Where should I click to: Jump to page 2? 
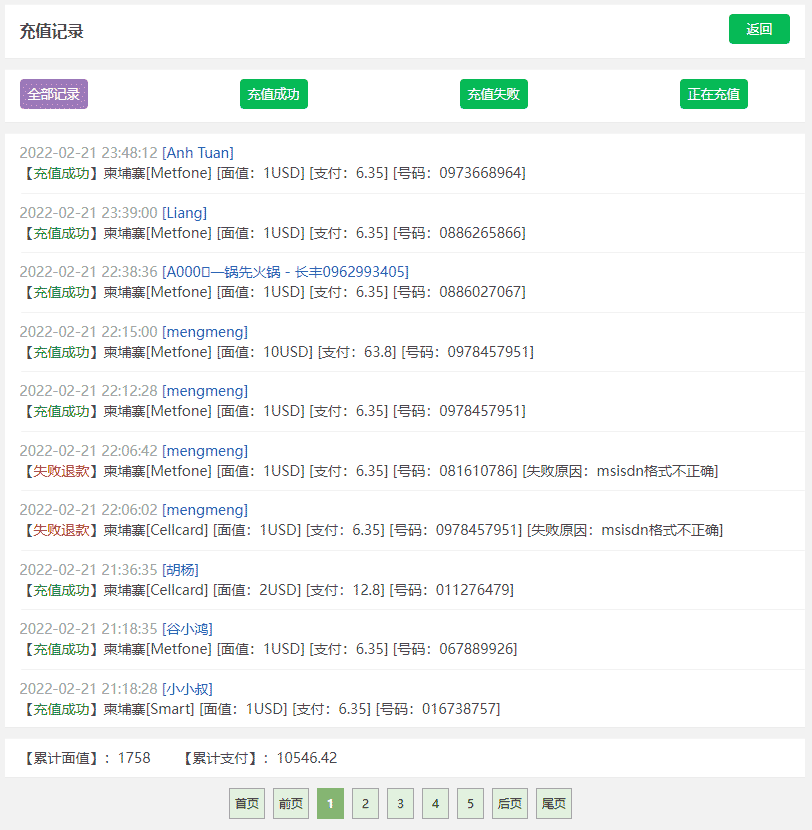pyautogui.click(x=365, y=804)
